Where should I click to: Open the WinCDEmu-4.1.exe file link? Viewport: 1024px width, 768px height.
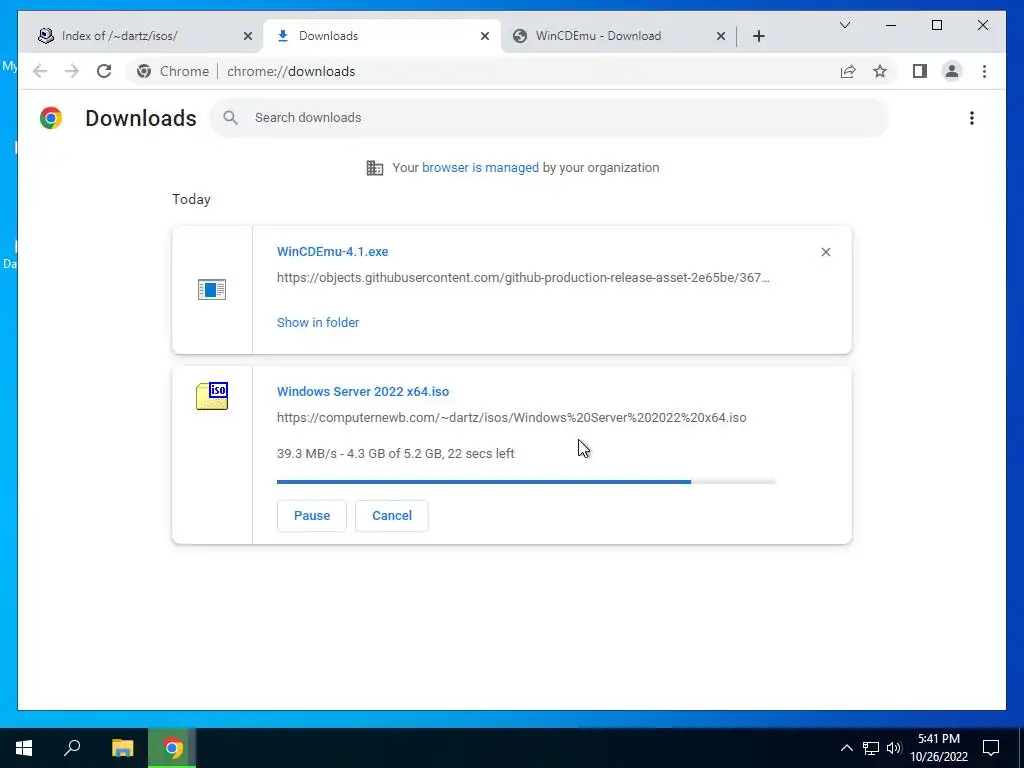pos(332,252)
